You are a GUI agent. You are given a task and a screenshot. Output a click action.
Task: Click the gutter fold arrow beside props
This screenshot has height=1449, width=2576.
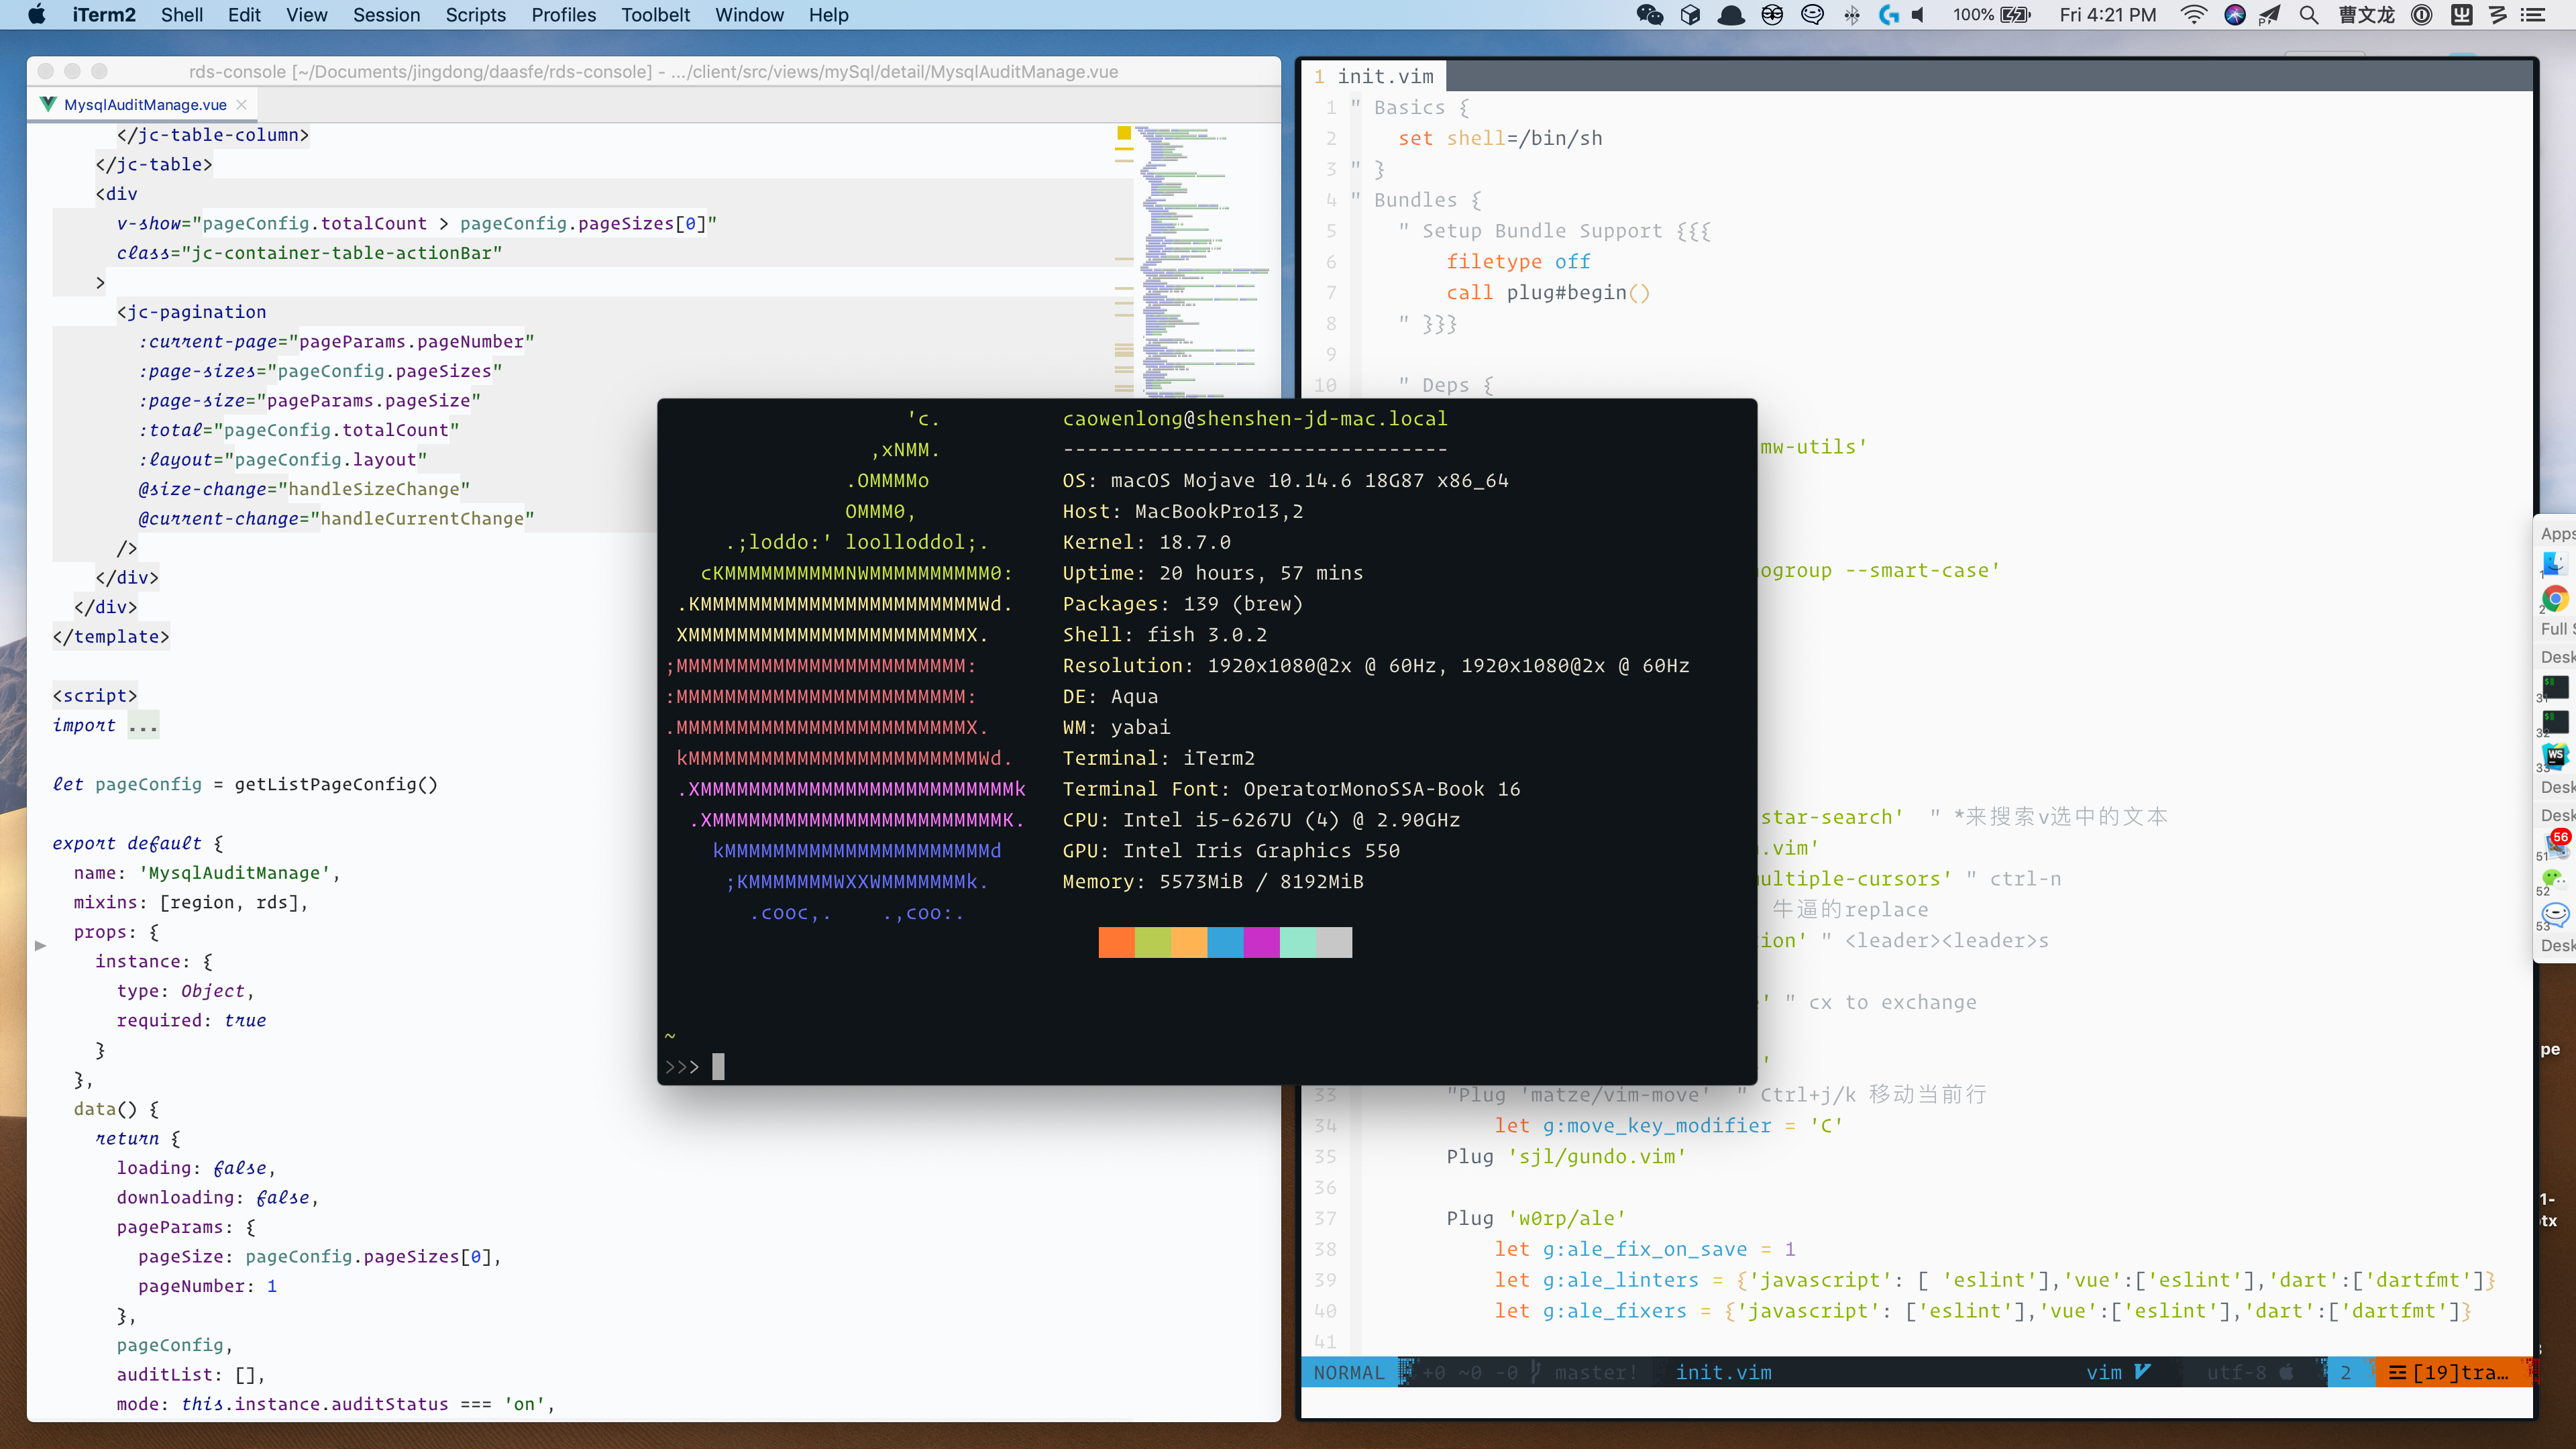click(x=40, y=945)
